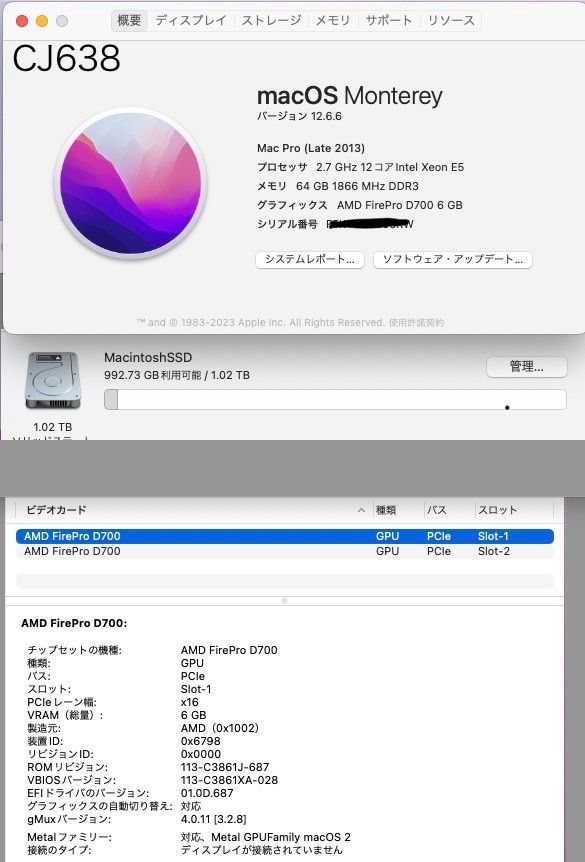Click the 装置ID value 0x6798
Image resolution: width=585 pixels, height=862 pixels.
[x=201, y=741]
